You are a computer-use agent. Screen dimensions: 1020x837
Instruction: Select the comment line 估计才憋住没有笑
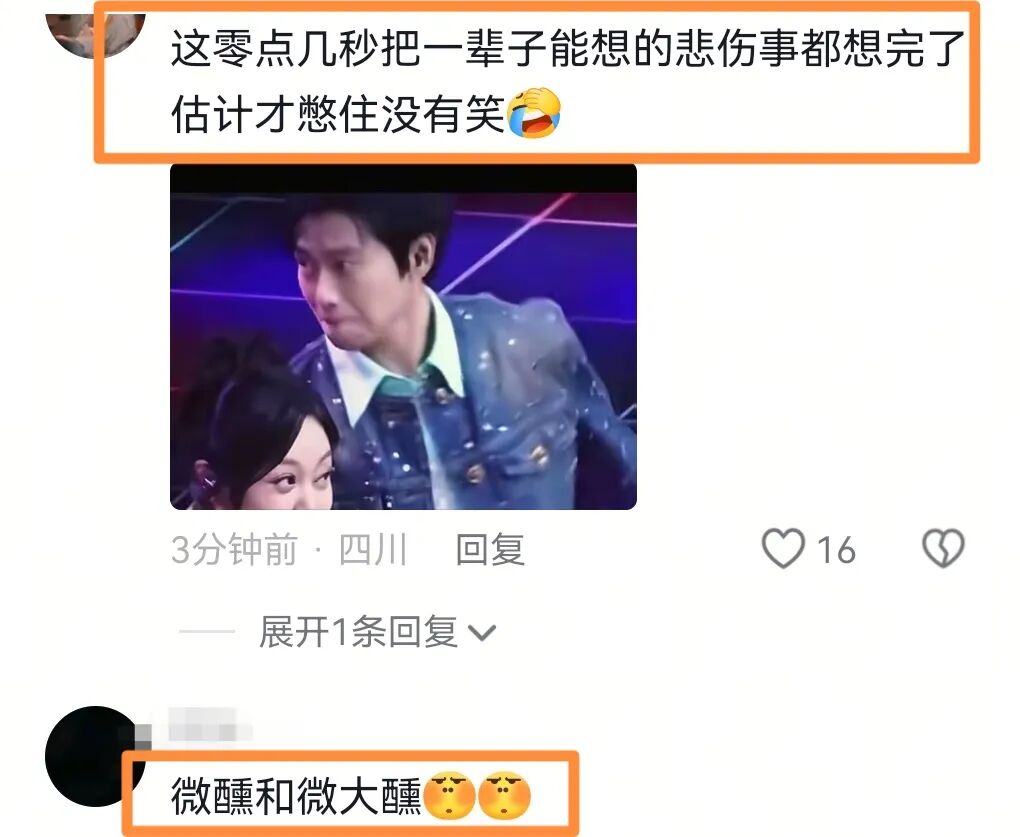[x=338, y=114]
